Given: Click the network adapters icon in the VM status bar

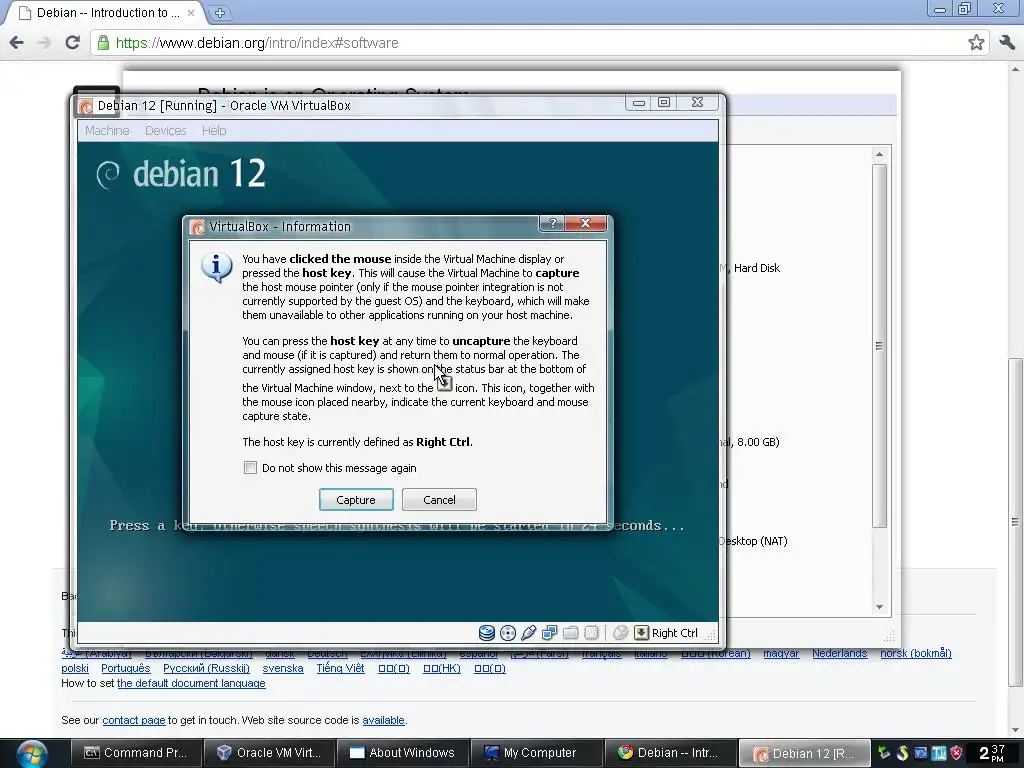Looking at the screenshot, I should tap(549, 633).
